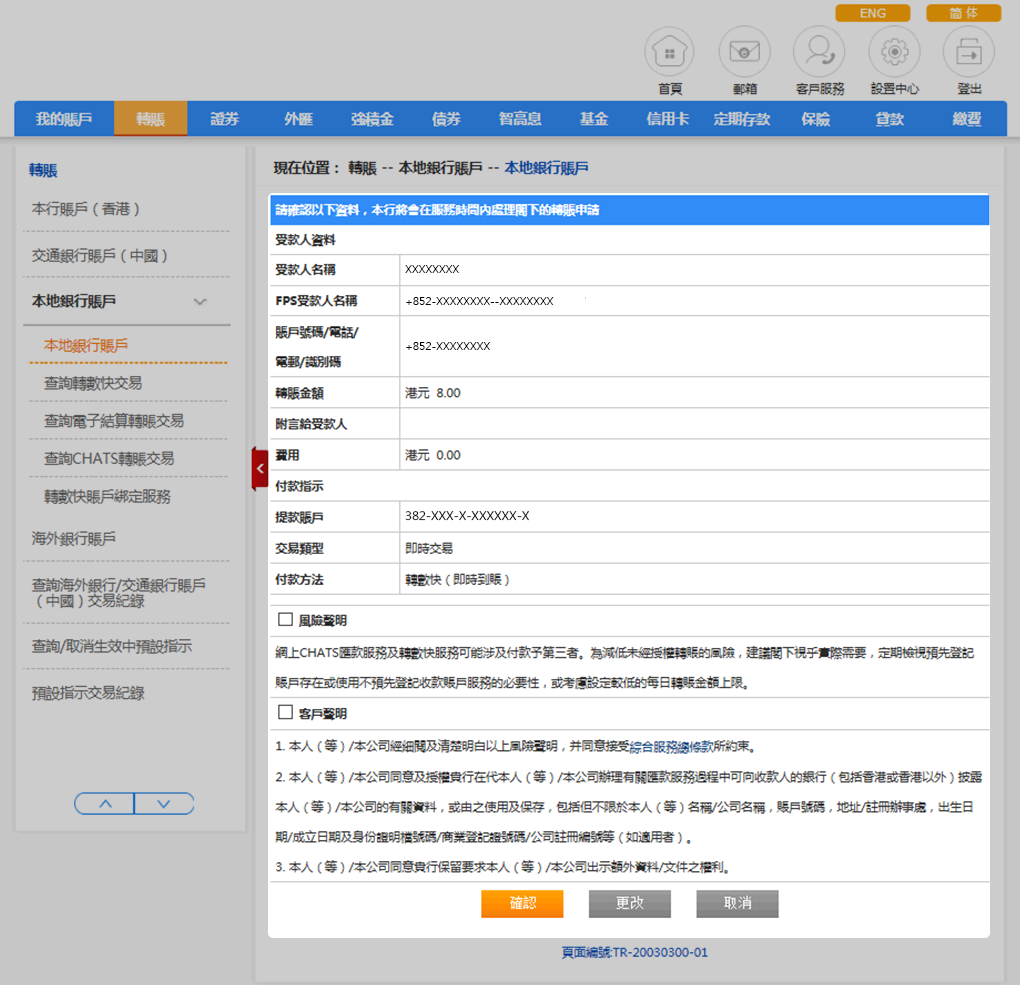The height and width of the screenshot is (985, 1020).
Task: Collapse sidebar with the red arrow handle
Action: click(x=260, y=468)
